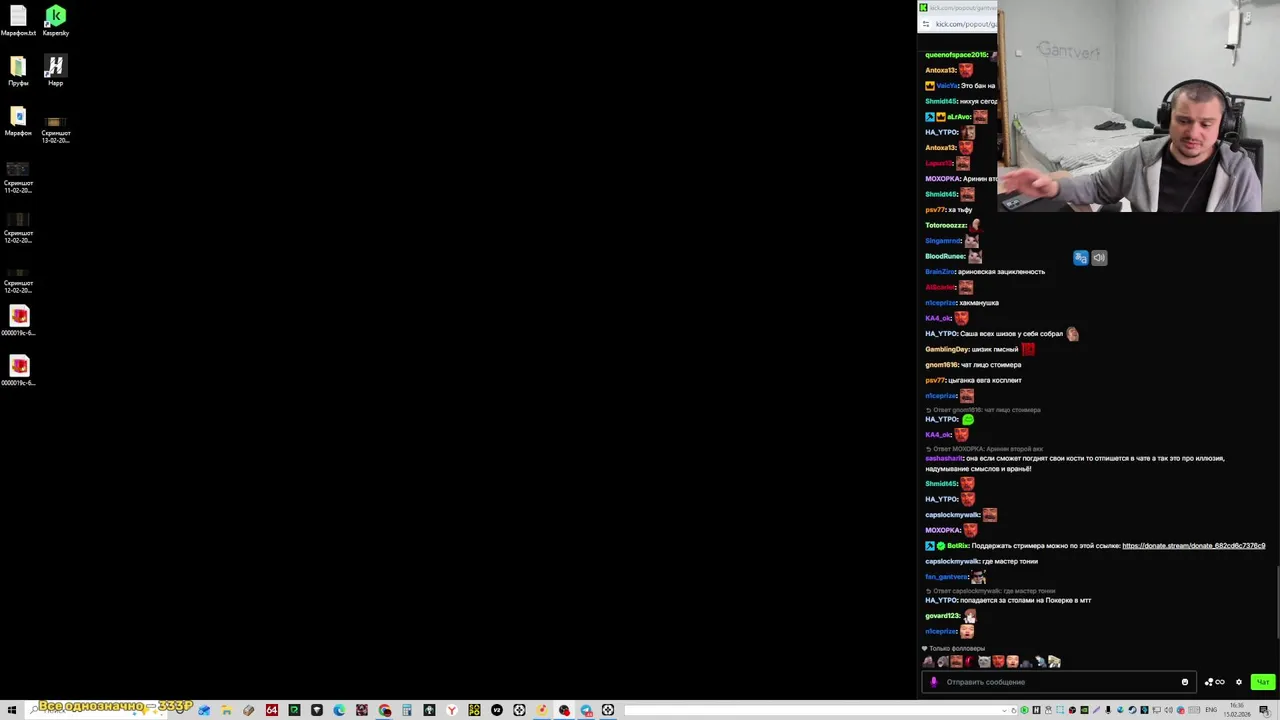
Task: Open Telegram from the taskbar
Action: [x=586, y=710]
